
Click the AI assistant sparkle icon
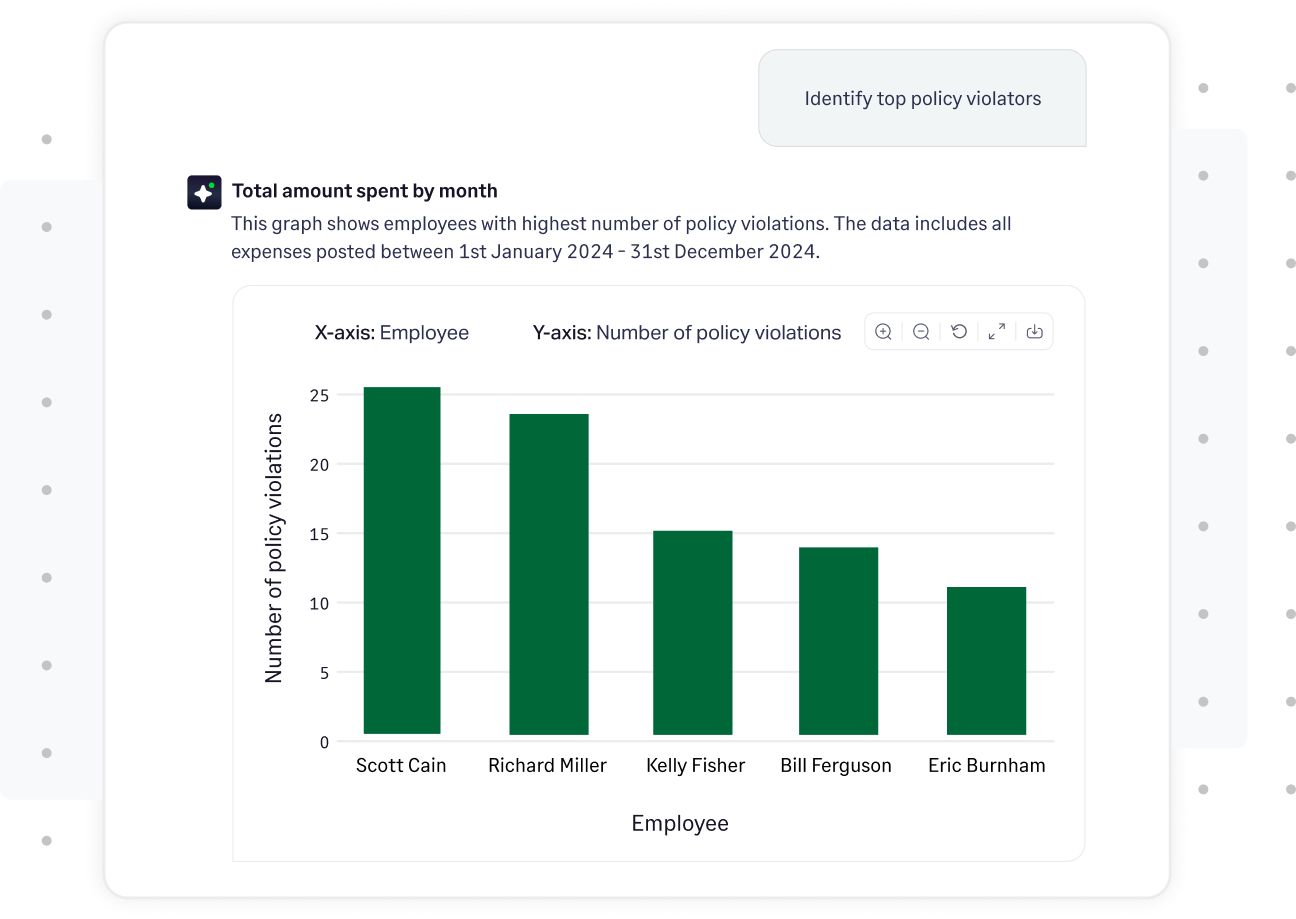pyautogui.click(x=204, y=191)
